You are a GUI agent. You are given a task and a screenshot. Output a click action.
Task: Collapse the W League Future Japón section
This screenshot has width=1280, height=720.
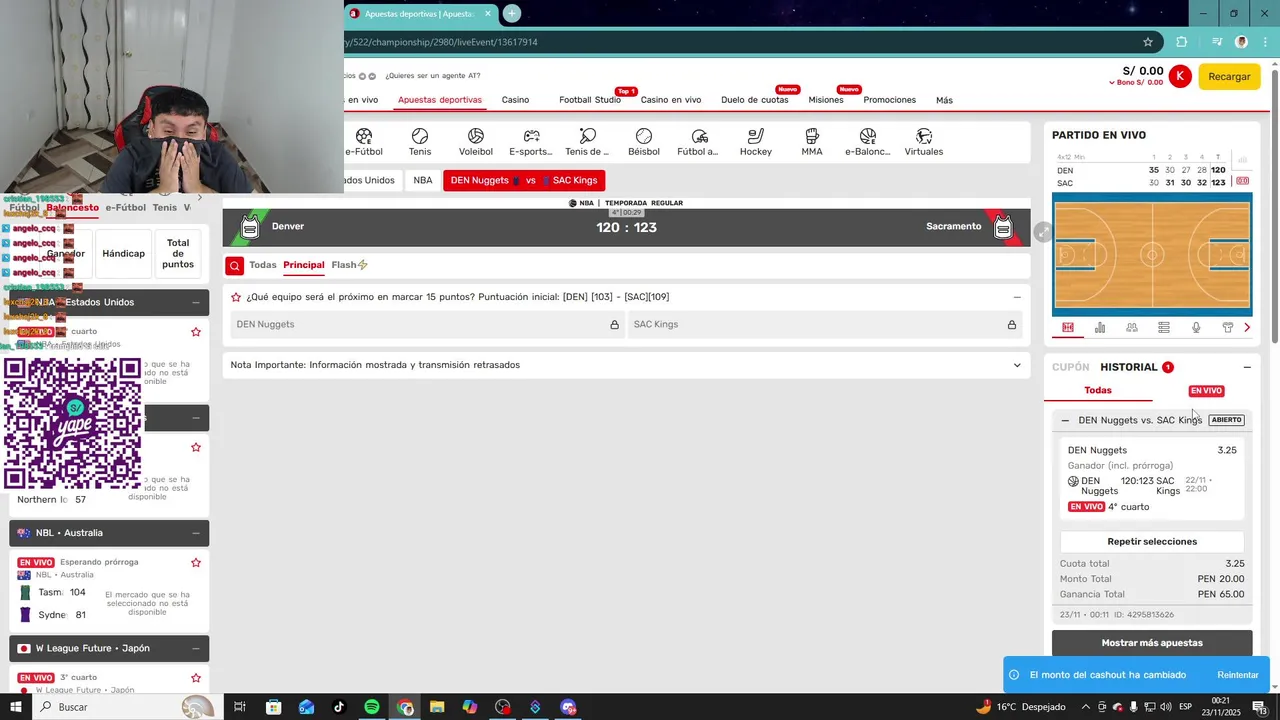coord(196,648)
